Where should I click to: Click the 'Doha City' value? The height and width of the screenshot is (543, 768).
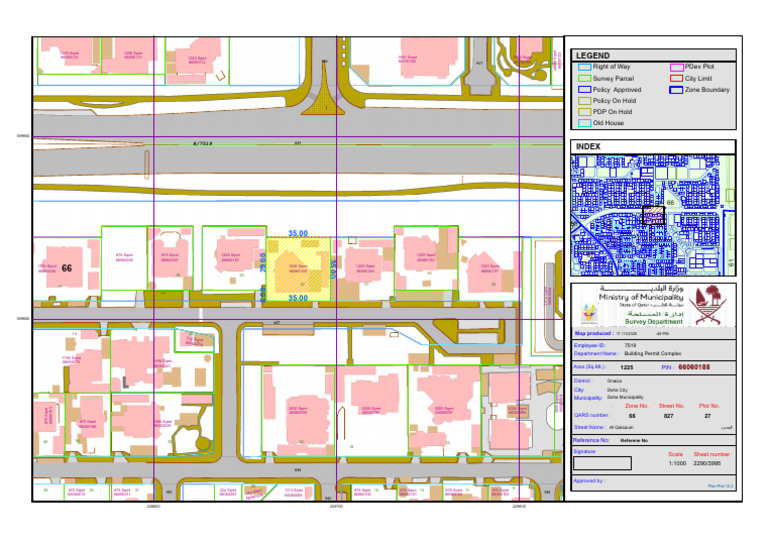(618, 390)
